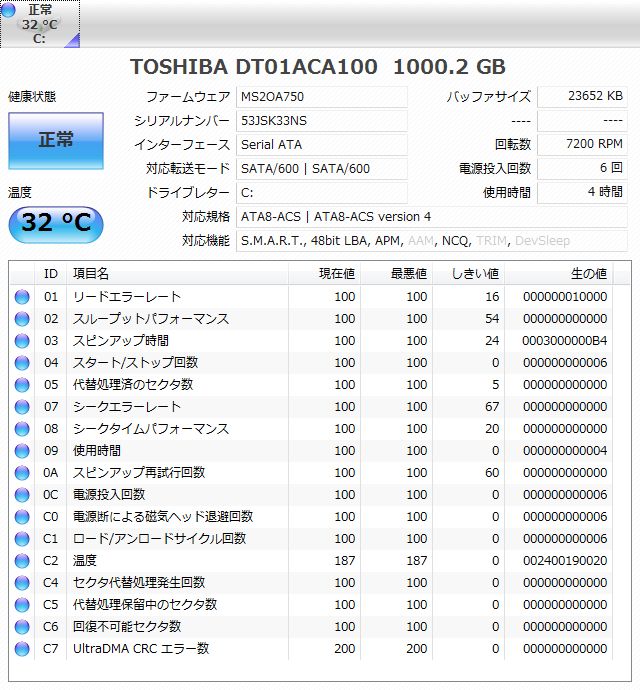This screenshot has width=640, height=690.
Task: Click the drive letter field C:
Action: [322, 193]
